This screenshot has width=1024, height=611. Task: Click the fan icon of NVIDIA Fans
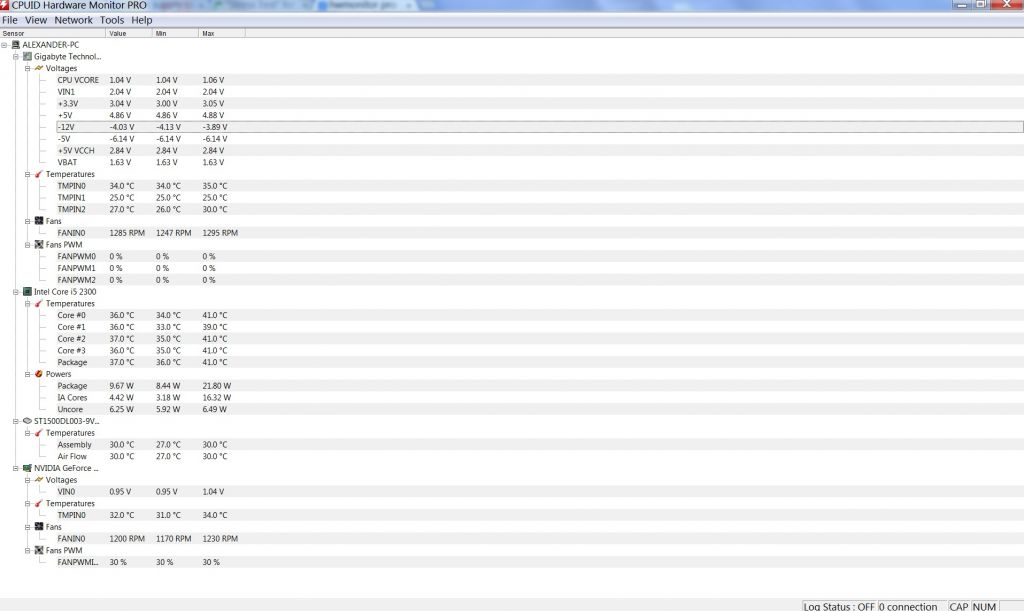coord(39,526)
